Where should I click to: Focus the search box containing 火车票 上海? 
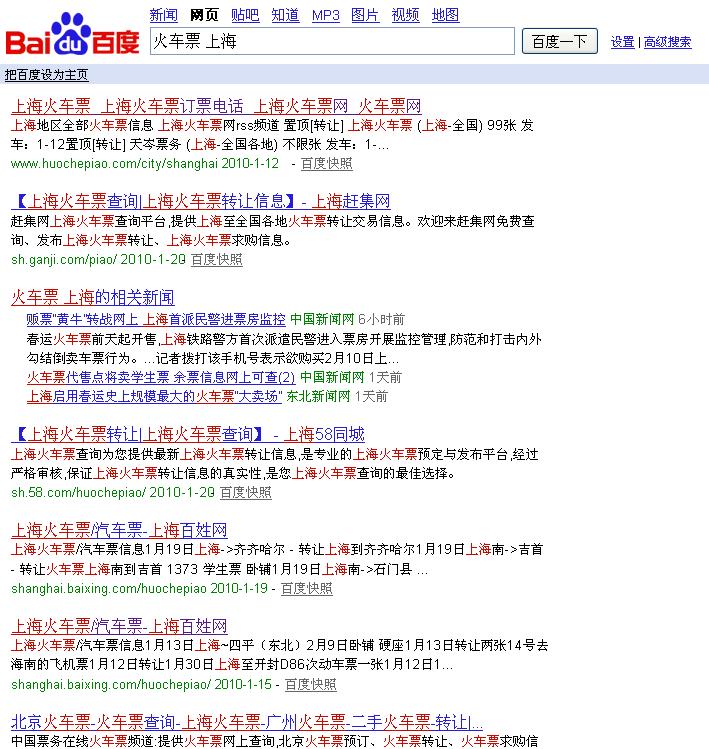[x=332, y=41]
